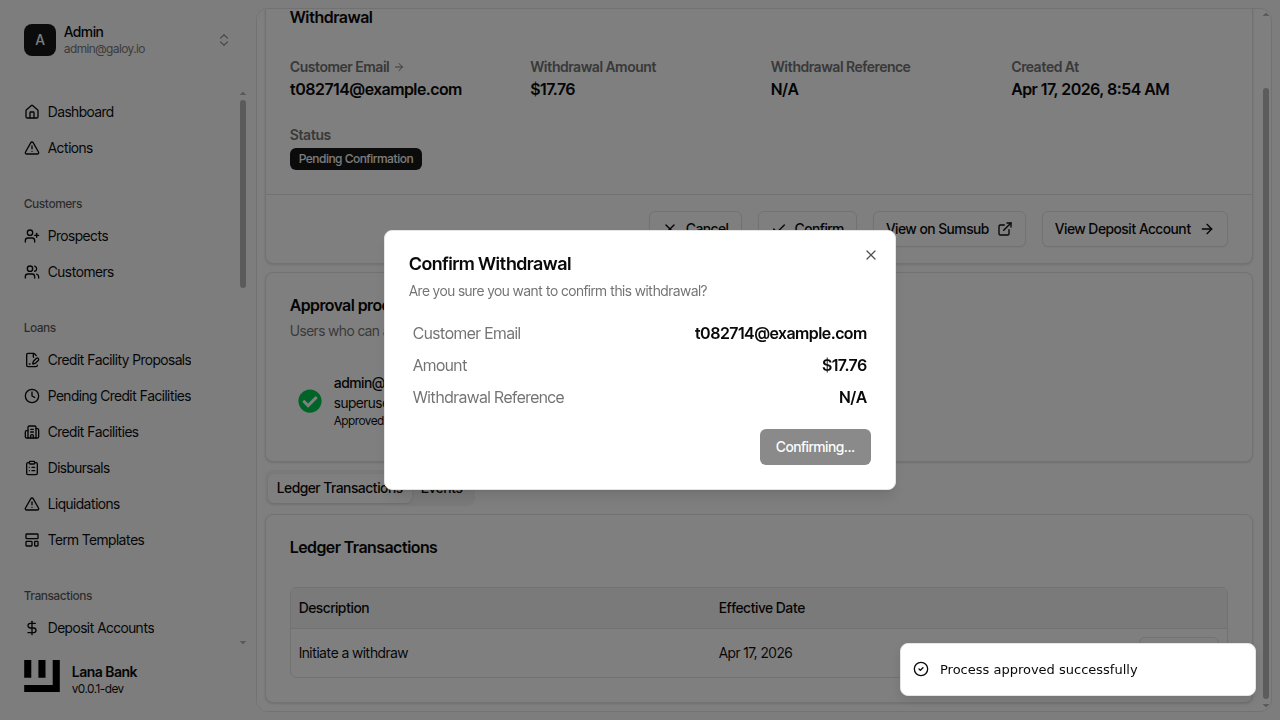
Task: Open View on Sumsub external link
Action: coord(948,229)
